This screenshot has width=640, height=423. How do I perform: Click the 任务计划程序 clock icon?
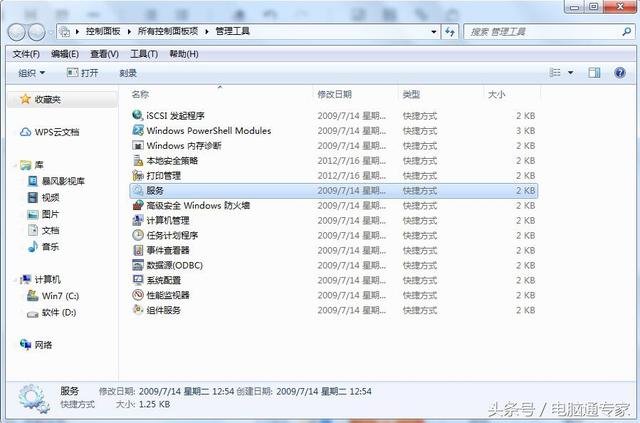(x=138, y=235)
